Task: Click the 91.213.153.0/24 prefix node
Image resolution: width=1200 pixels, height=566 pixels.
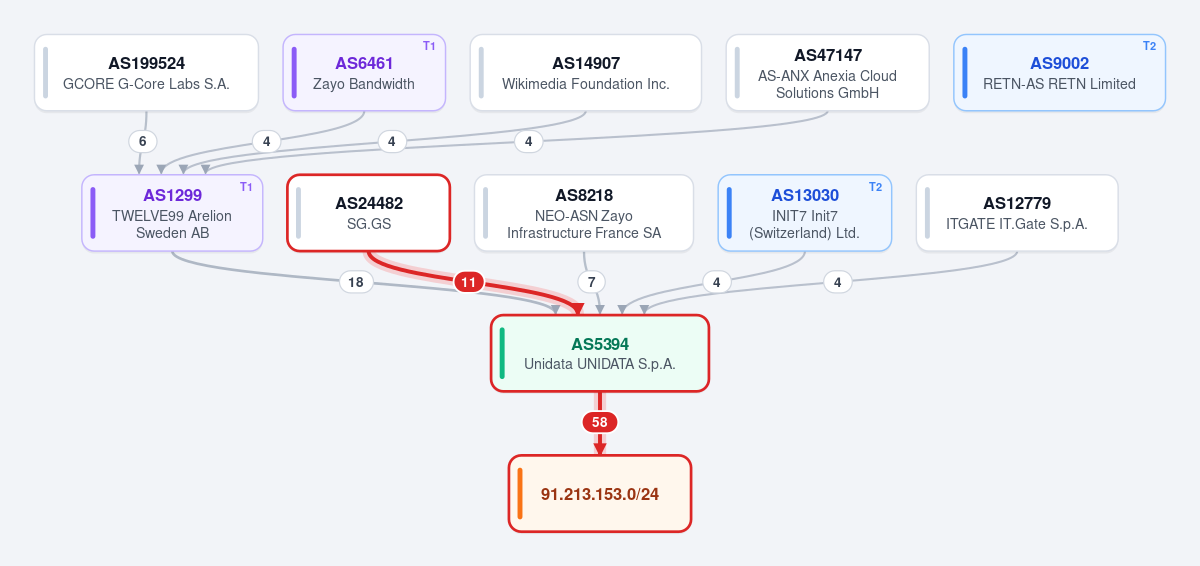Action: pos(600,494)
